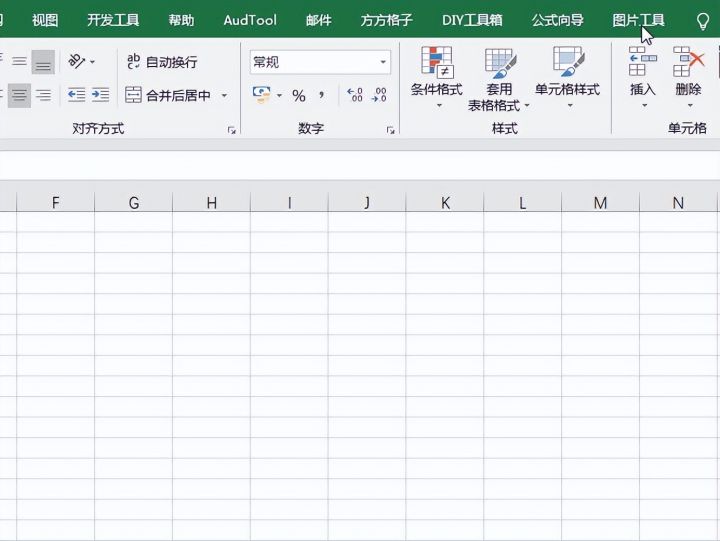Screen dimensions: 720x541
Task: Apply middle vertical alignment
Action: click(x=19, y=62)
